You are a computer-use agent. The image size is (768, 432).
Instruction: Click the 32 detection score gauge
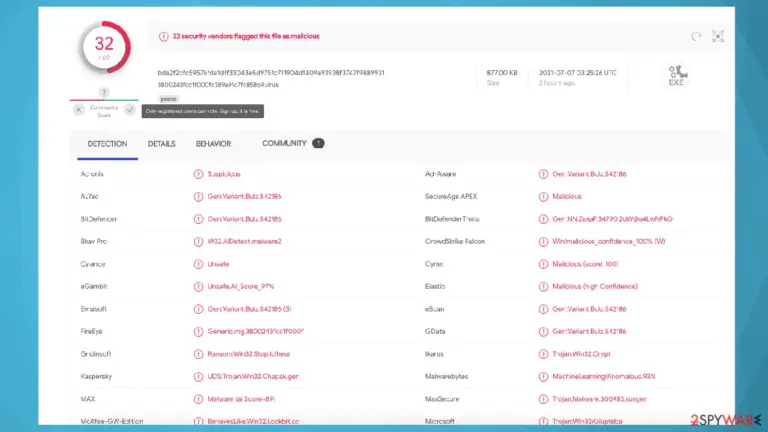[104, 48]
